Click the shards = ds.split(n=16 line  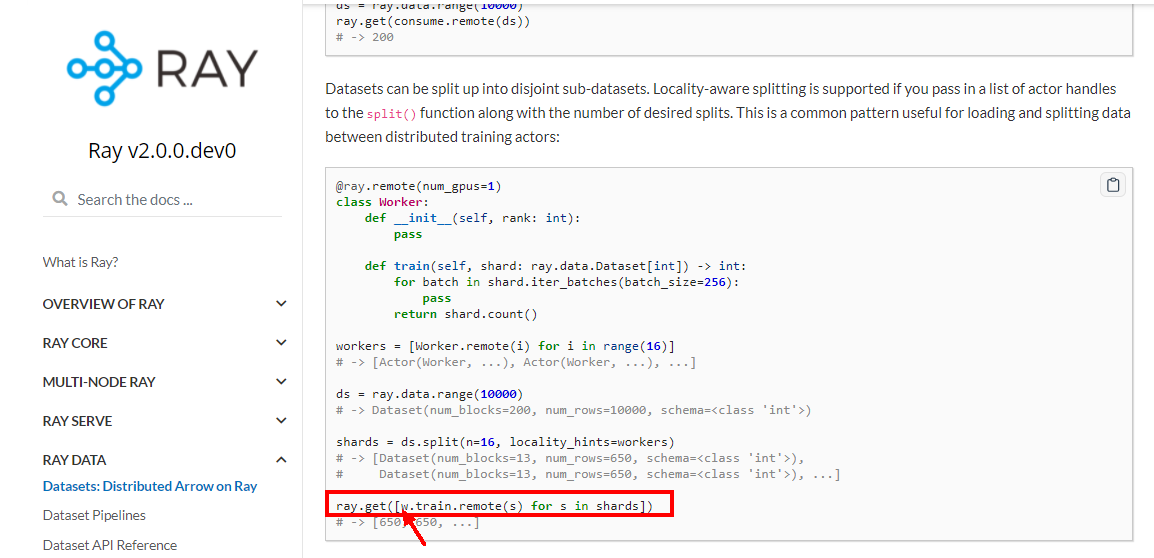pyautogui.click(x=505, y=442)
